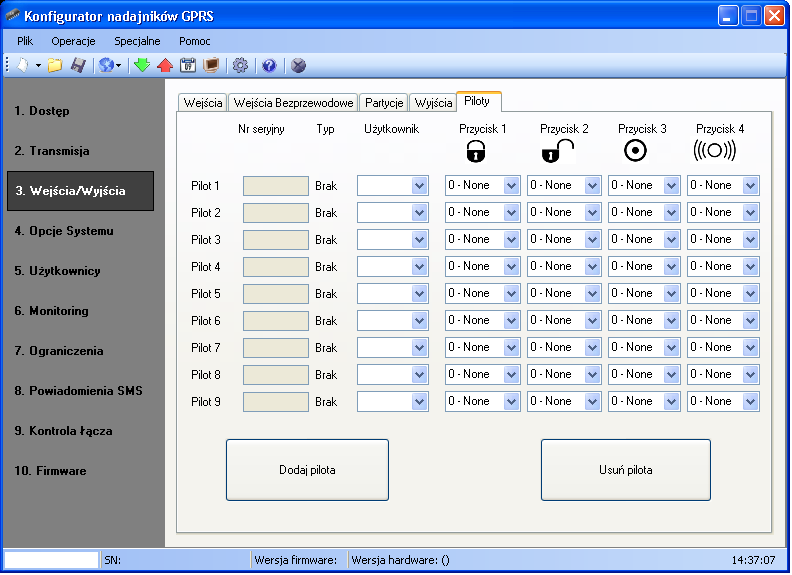Open the Specjalne menu
This screenshot has height=575, width=792.
(x=137, y=41)
